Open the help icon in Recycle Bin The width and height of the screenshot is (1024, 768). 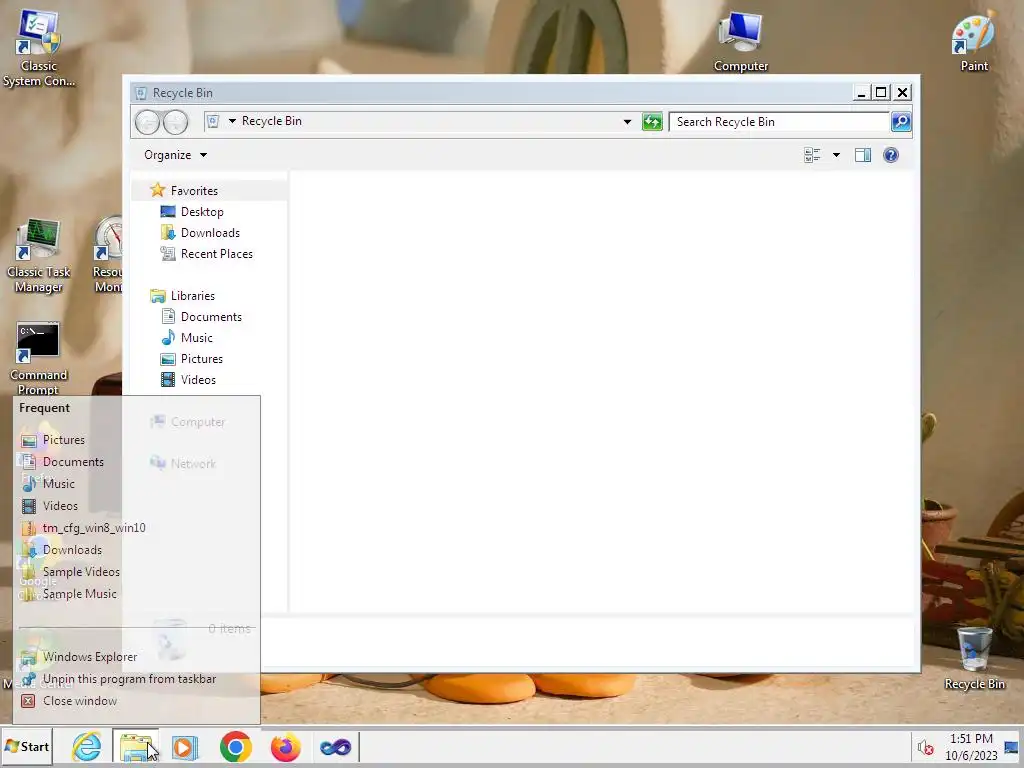(x=891, y=155)
